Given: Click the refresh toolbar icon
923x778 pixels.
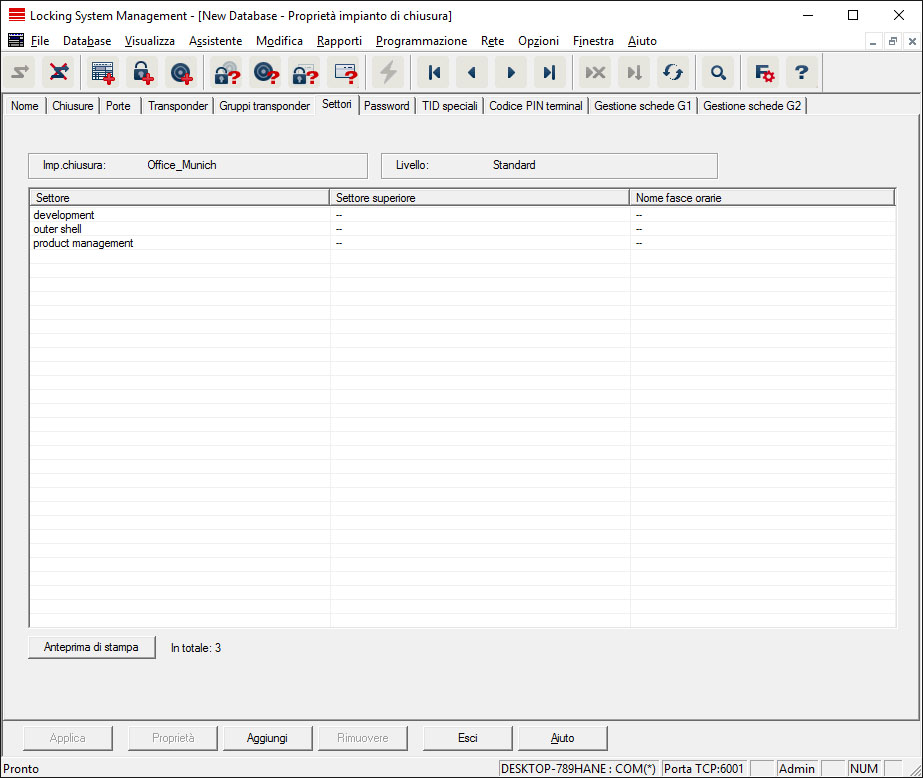Looking at the screenshot, I should point(673,73).
